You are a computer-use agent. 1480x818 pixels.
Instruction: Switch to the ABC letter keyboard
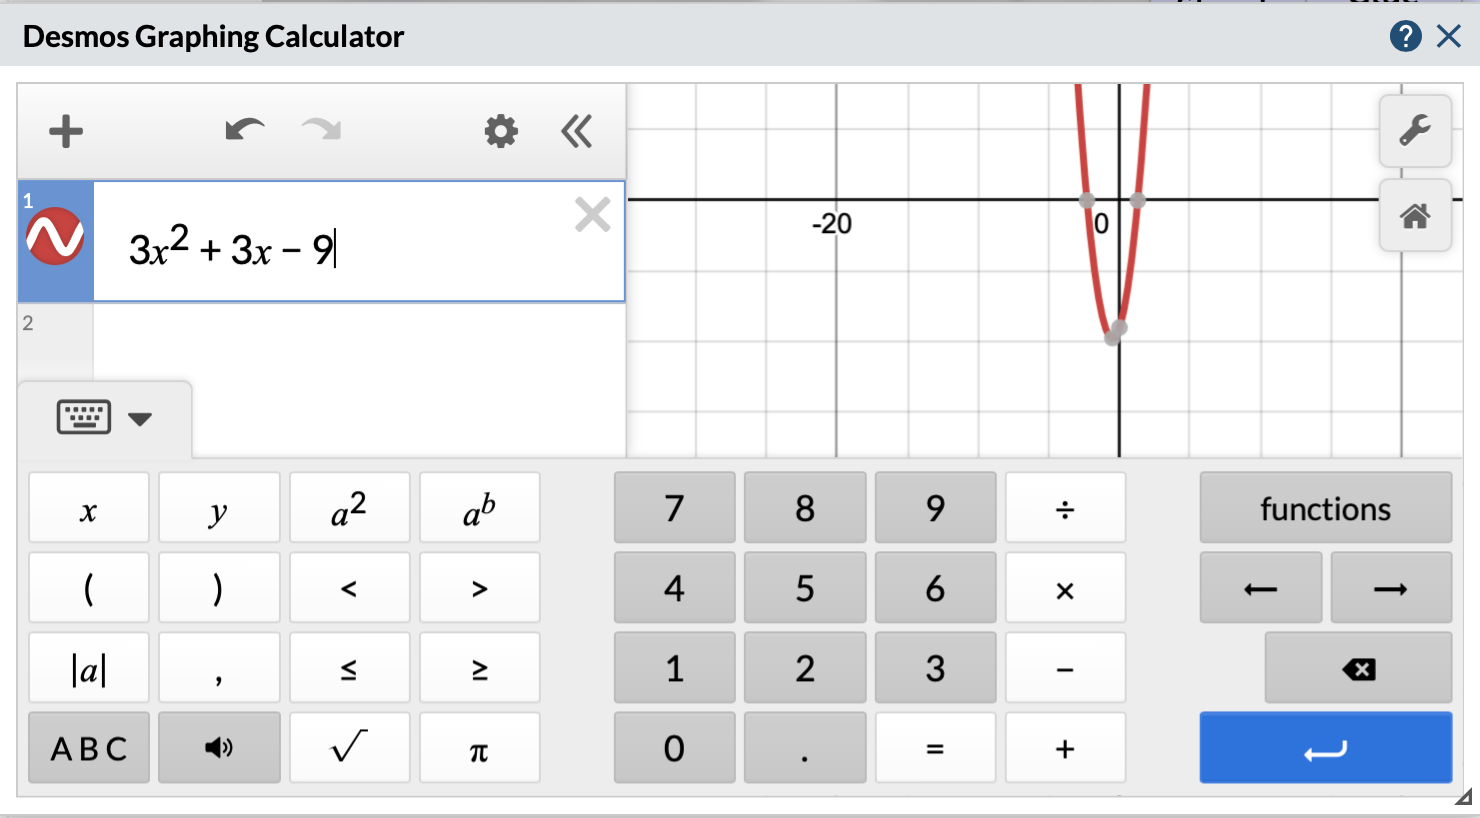[x=89, y=748]
